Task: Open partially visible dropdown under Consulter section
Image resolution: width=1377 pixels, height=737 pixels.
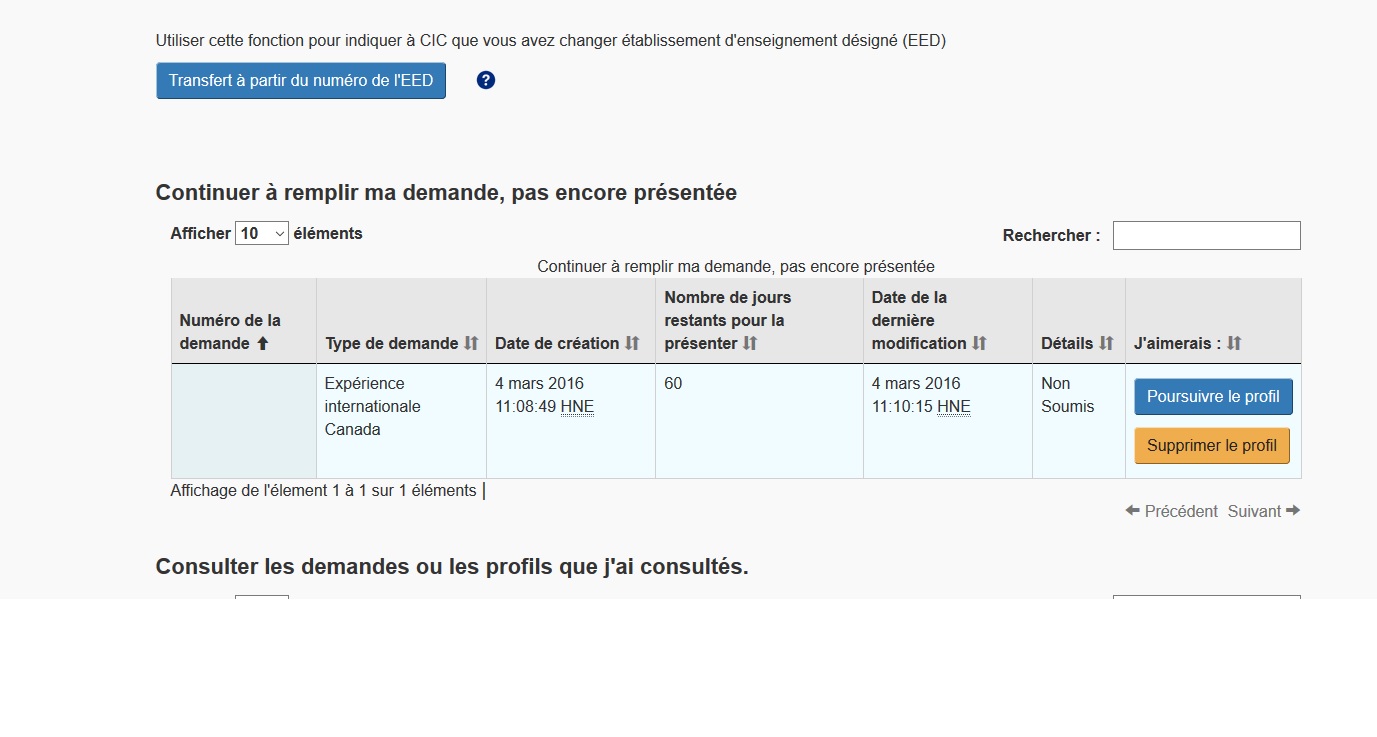Action: pos(262,598)
